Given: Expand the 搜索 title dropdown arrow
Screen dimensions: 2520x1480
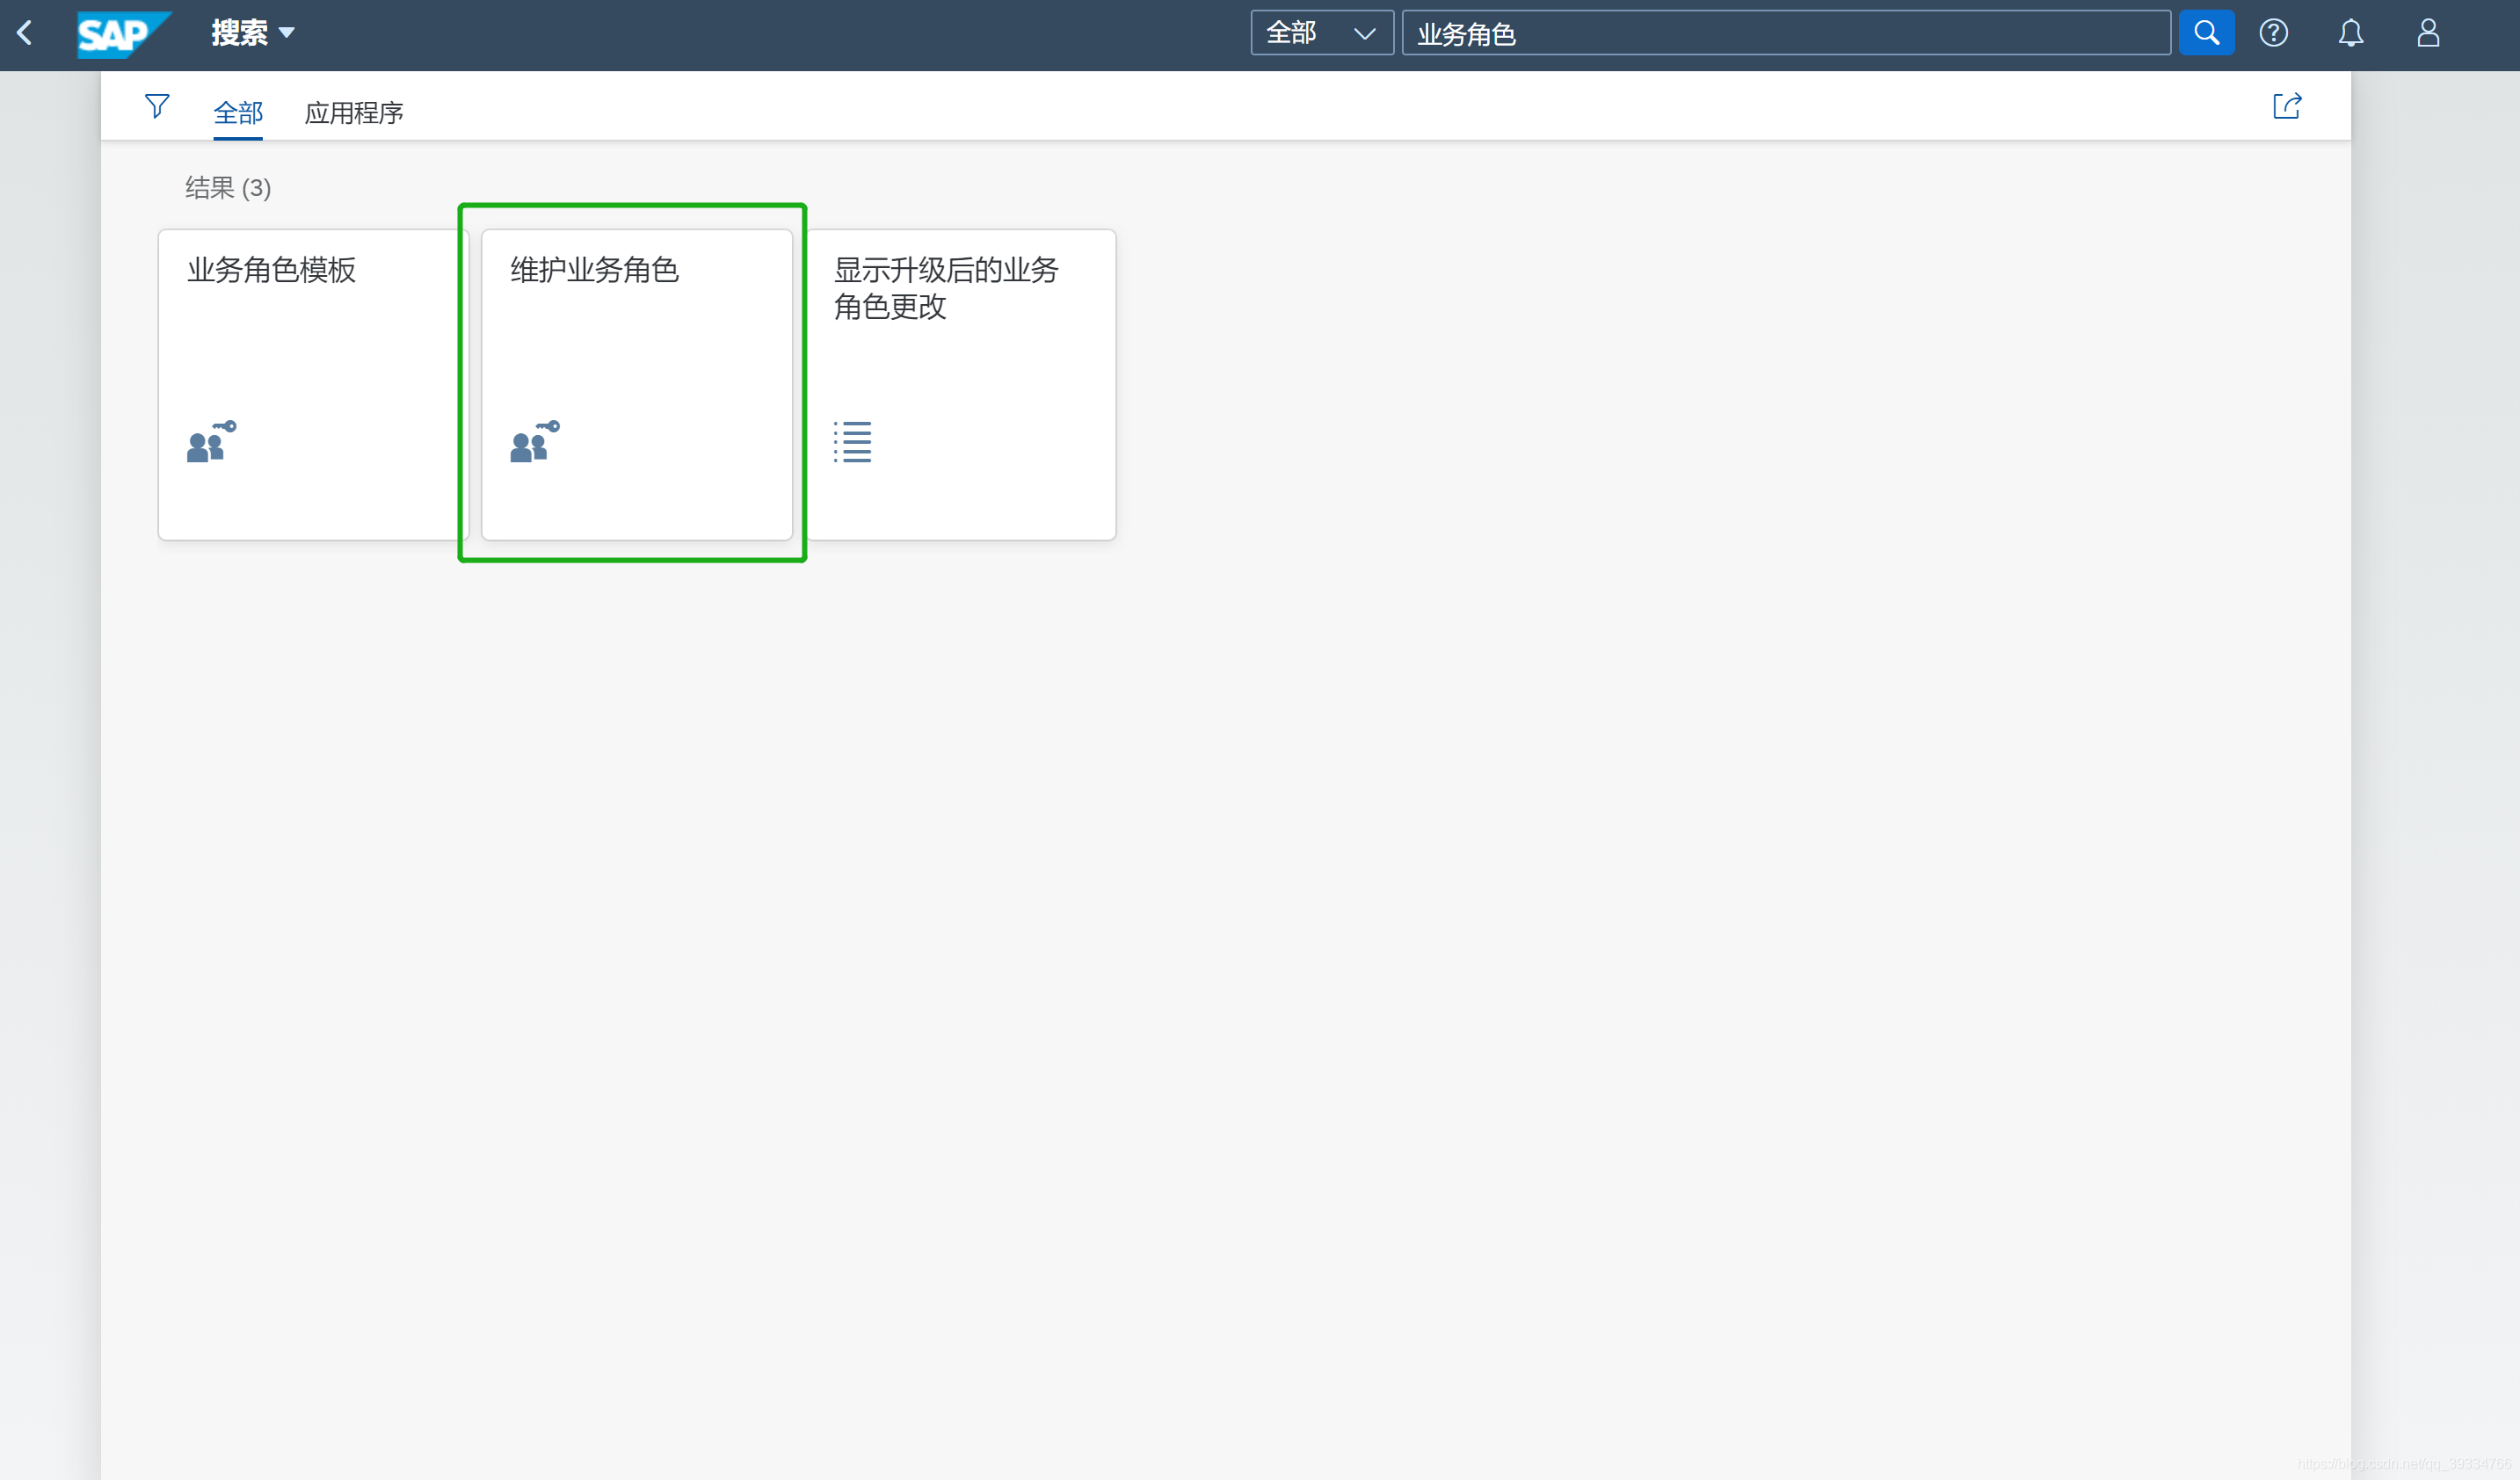Looking at the screenshot, I should 287,33.
